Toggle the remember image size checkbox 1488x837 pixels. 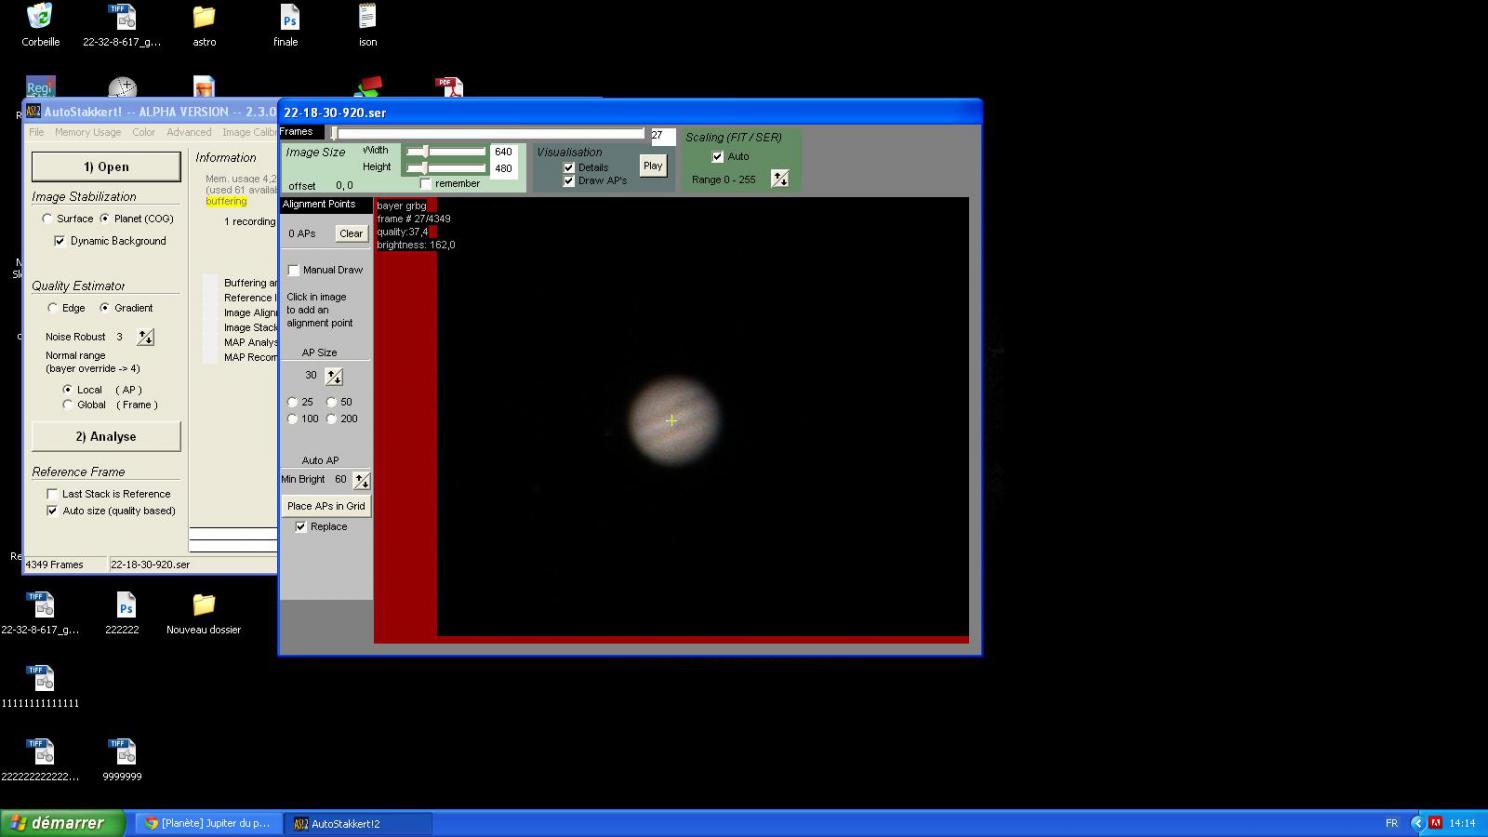point(426,184)
